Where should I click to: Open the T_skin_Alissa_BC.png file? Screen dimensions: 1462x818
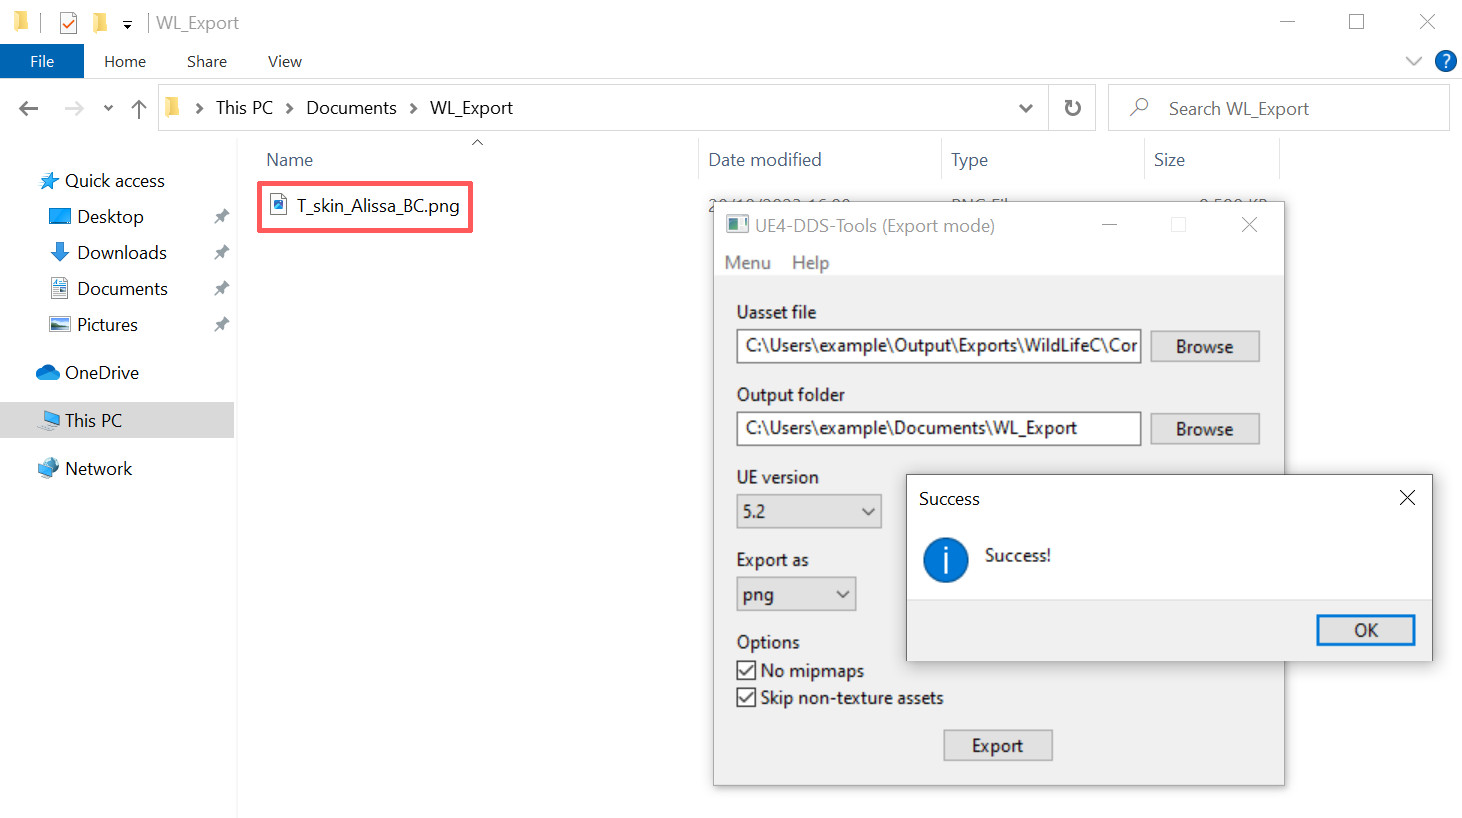377,206
